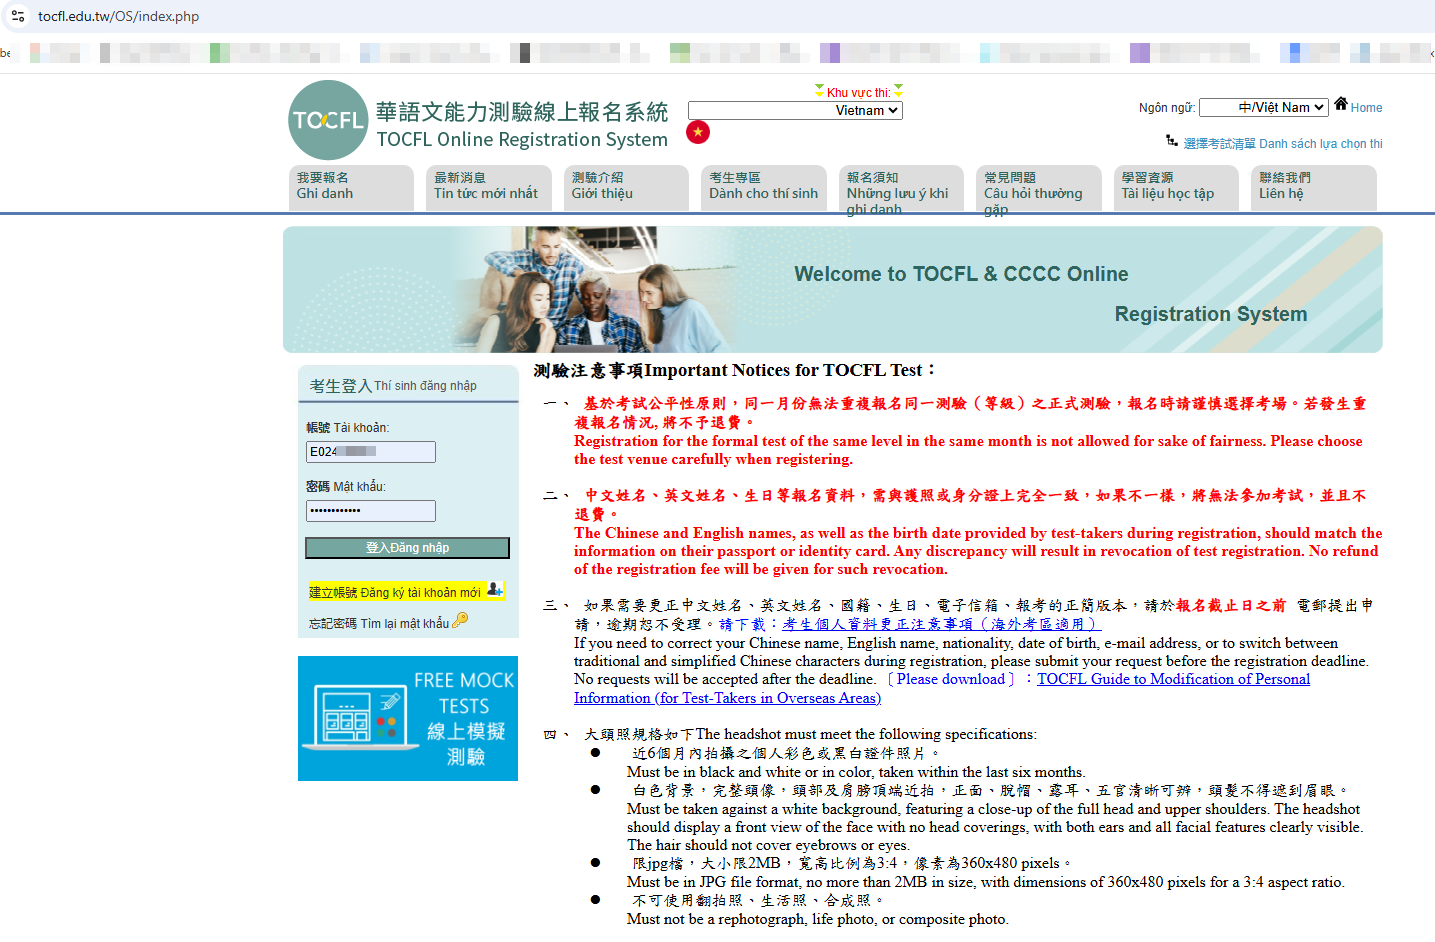Viewport: 1435px width, 942px height.
Task: Click Đăng ký tài khoản mới link
Action: [395, 592]
